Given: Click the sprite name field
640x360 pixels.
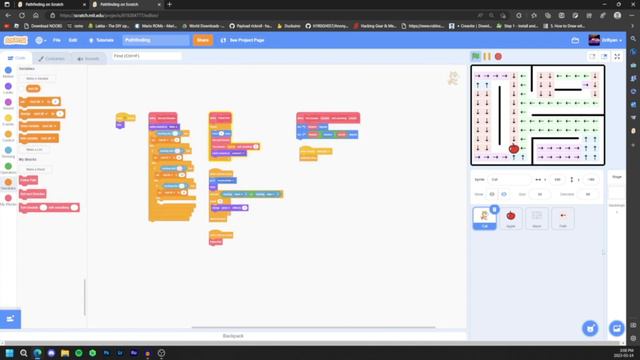Looking at the screenshot, I should [x=509, y=180].
